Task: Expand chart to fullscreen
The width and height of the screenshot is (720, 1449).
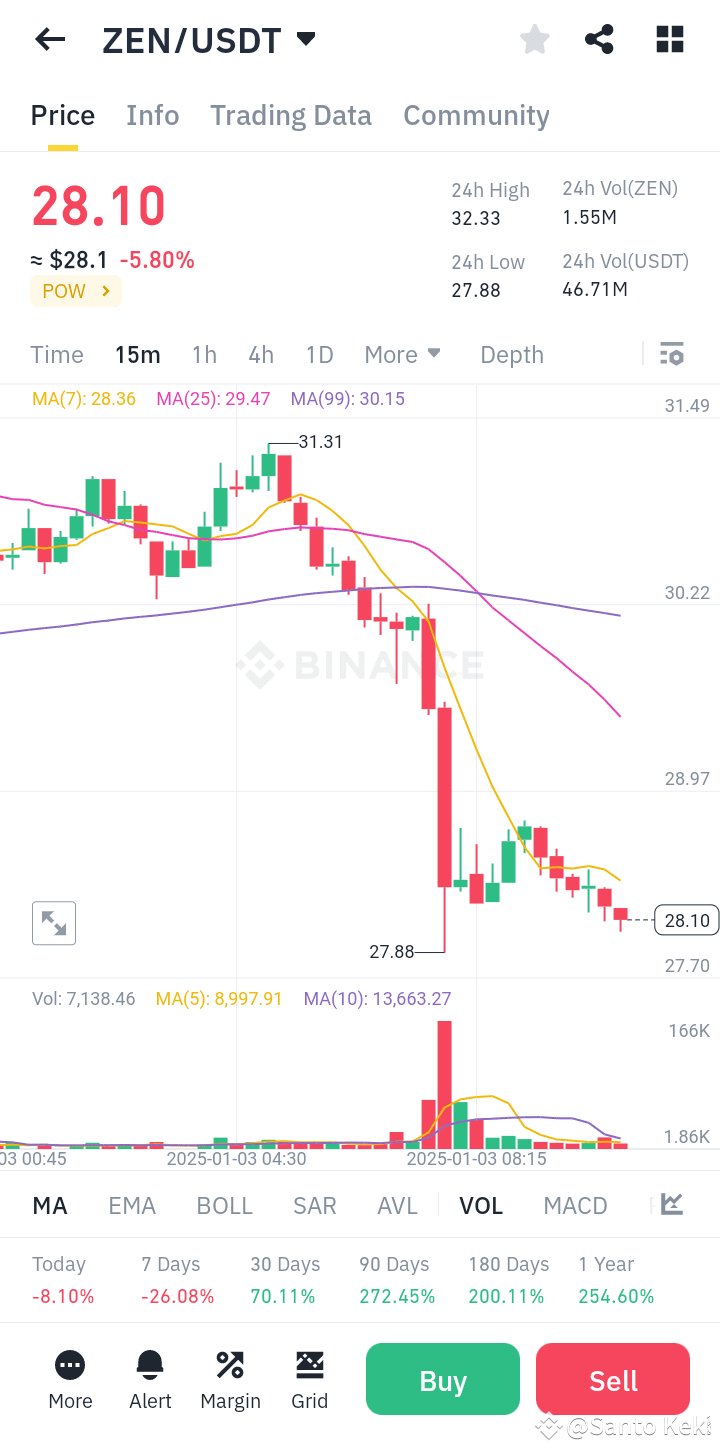Action: pyautogui.click(x=53, y=922)
